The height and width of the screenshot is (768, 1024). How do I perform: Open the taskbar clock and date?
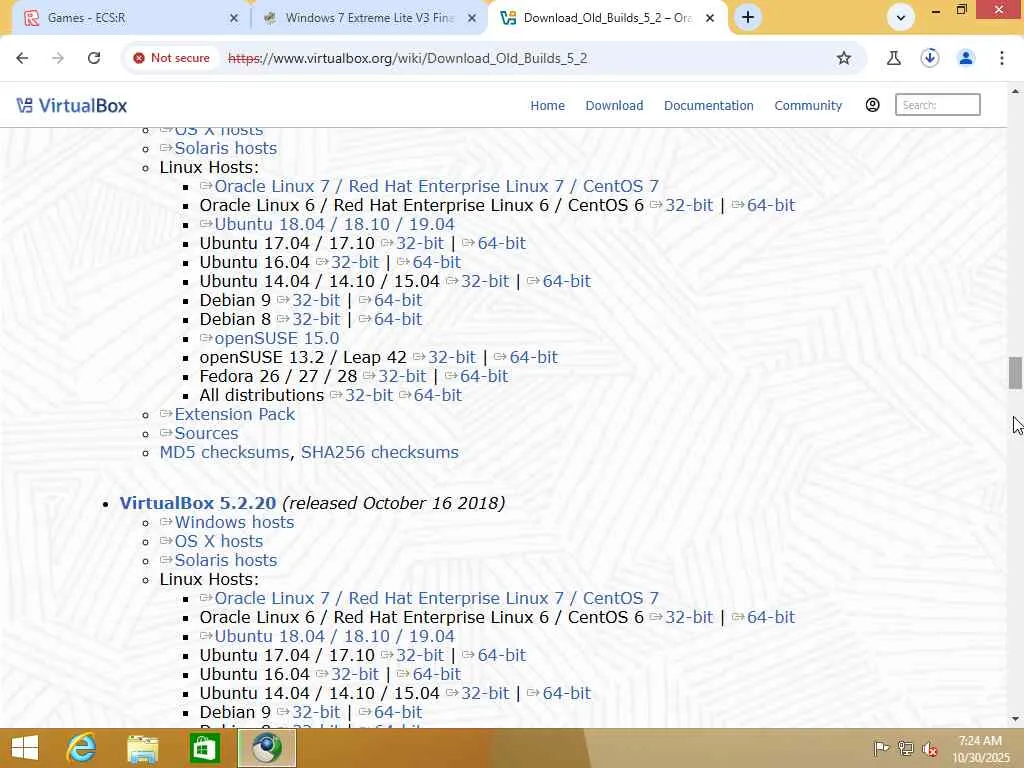(981, 749)
